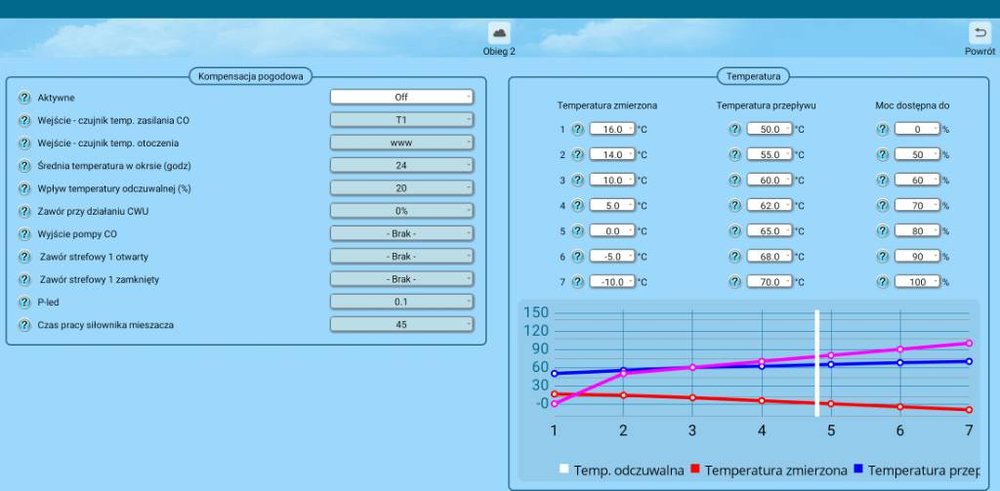1000x491 pixels.
Task: Select the Kompensacja pogodowa panel header
Action: tap(250, 75)
